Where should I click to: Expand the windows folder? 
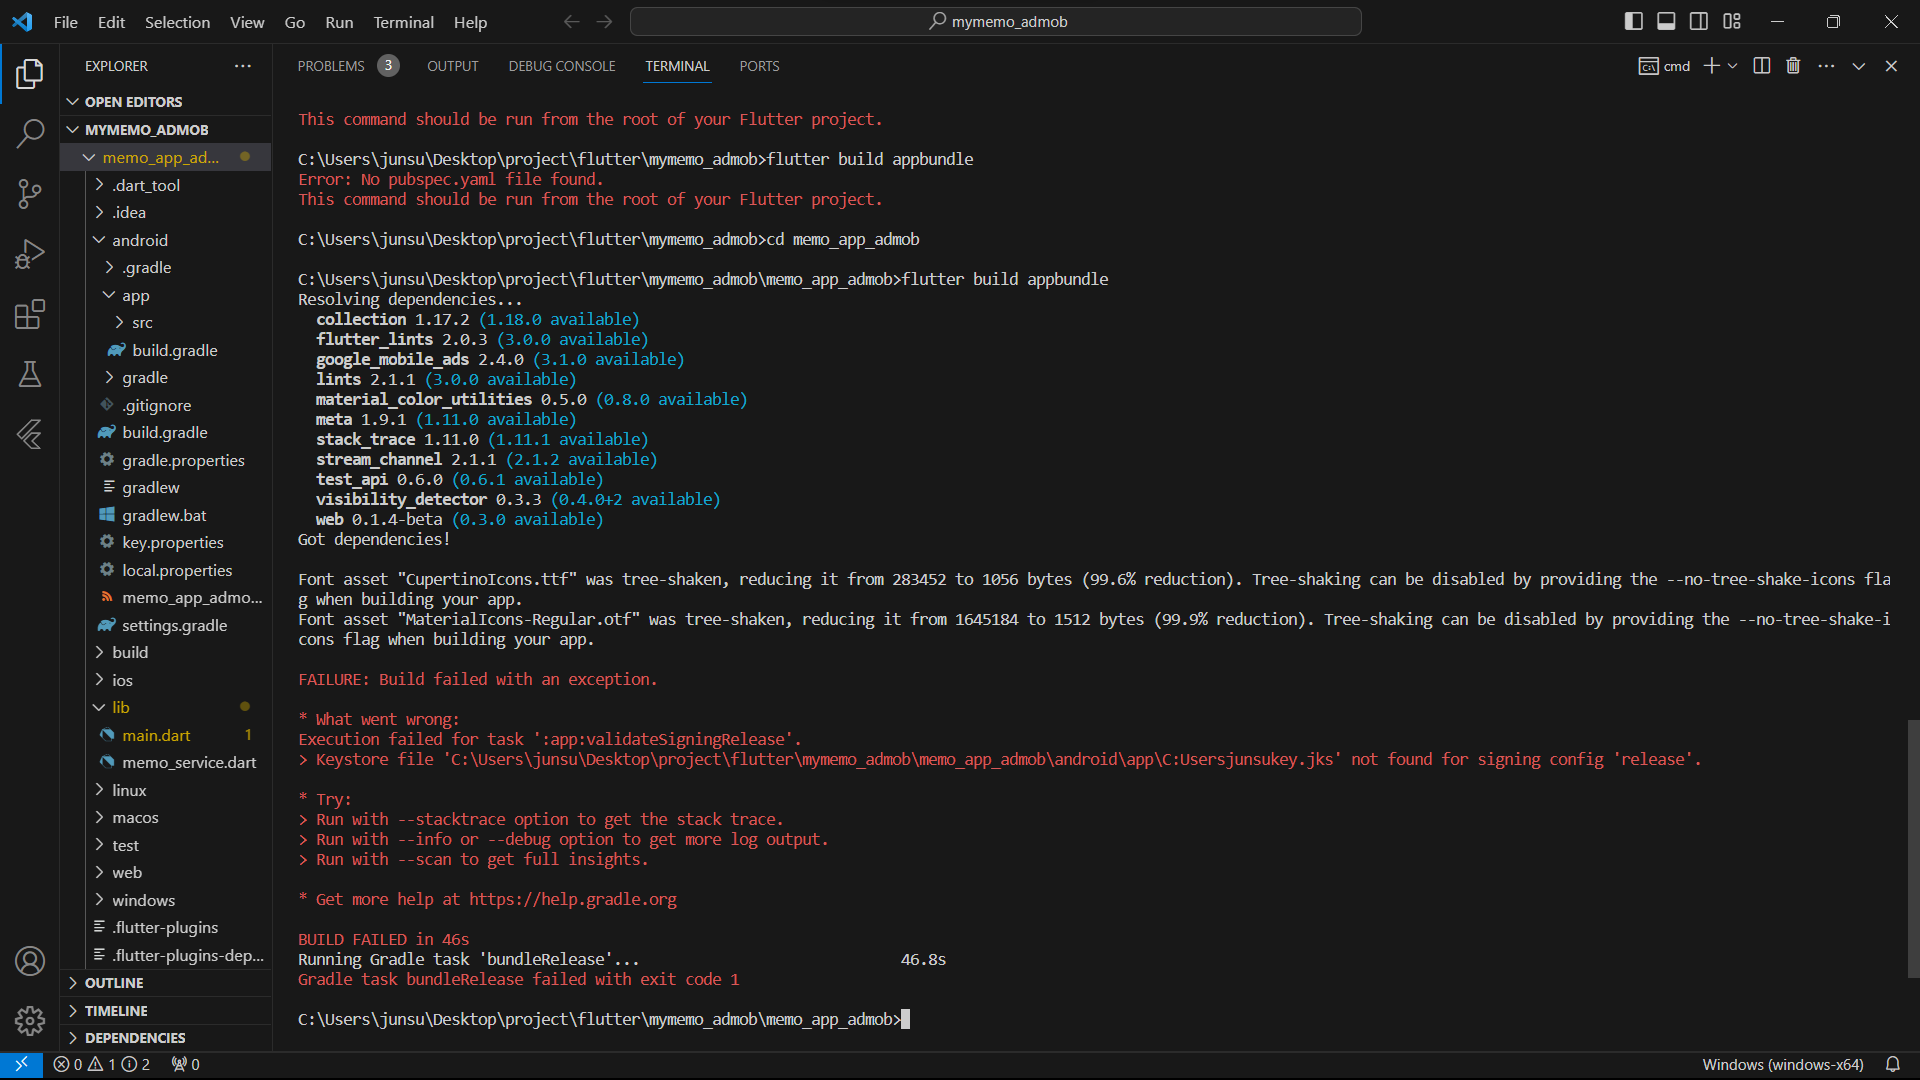coord(166,900)
